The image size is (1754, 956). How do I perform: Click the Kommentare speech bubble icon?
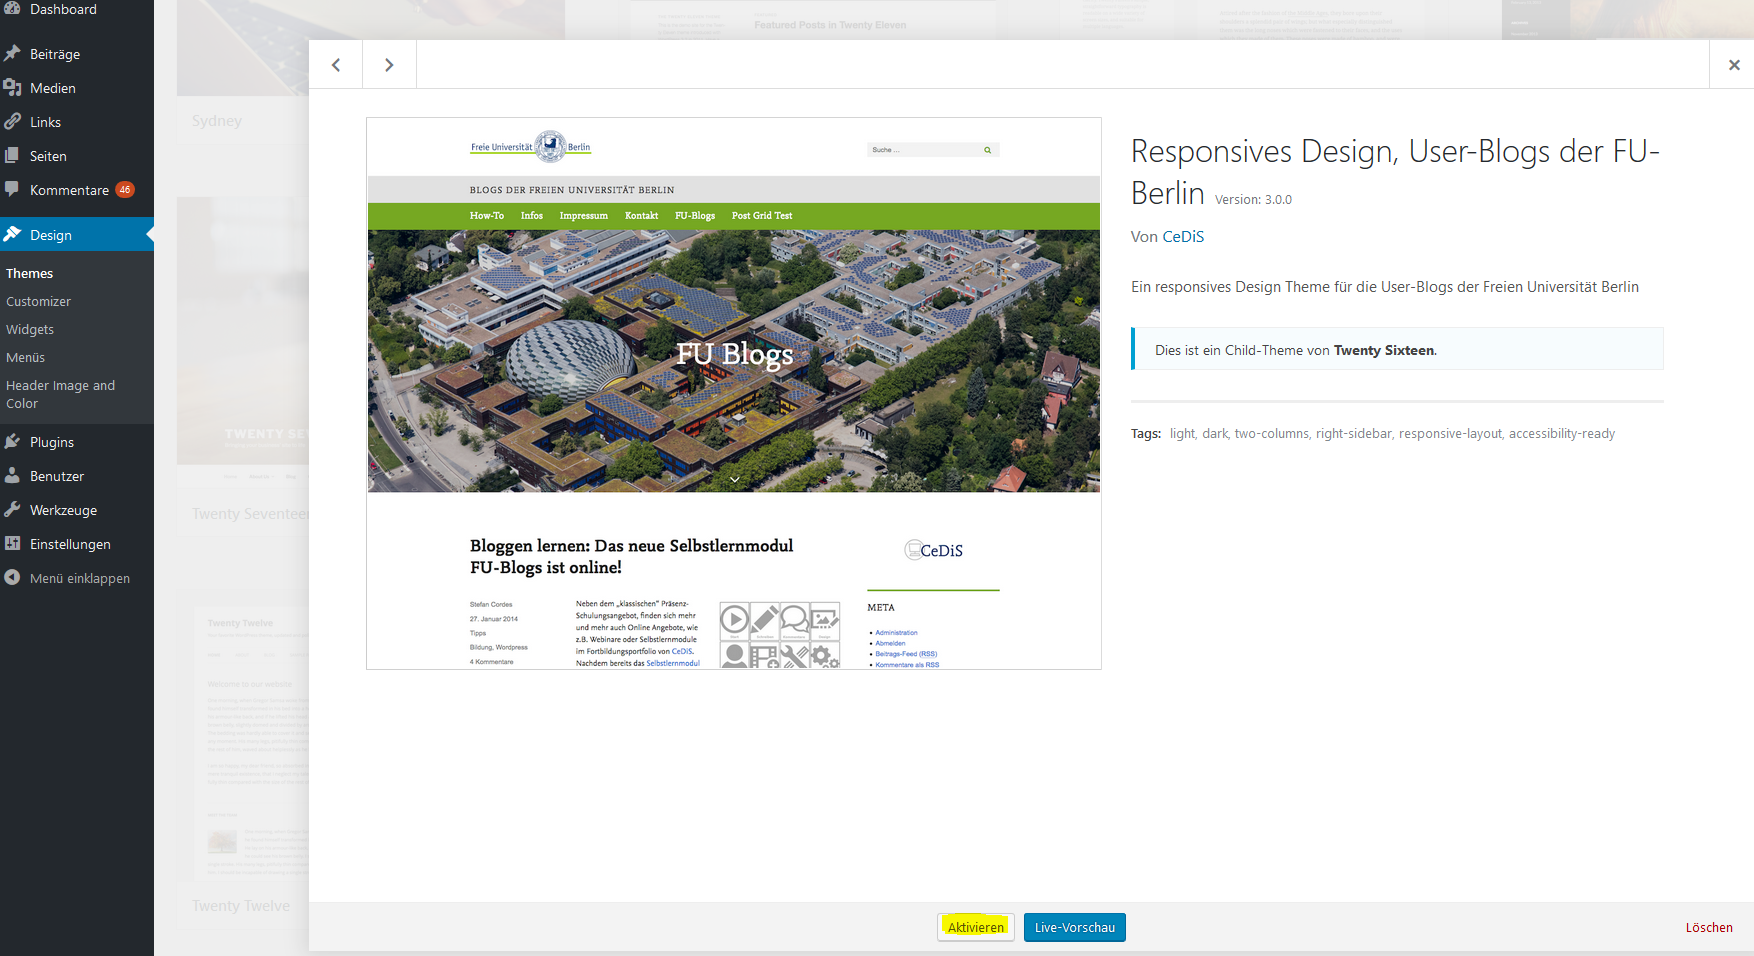(x=12, y=189)
